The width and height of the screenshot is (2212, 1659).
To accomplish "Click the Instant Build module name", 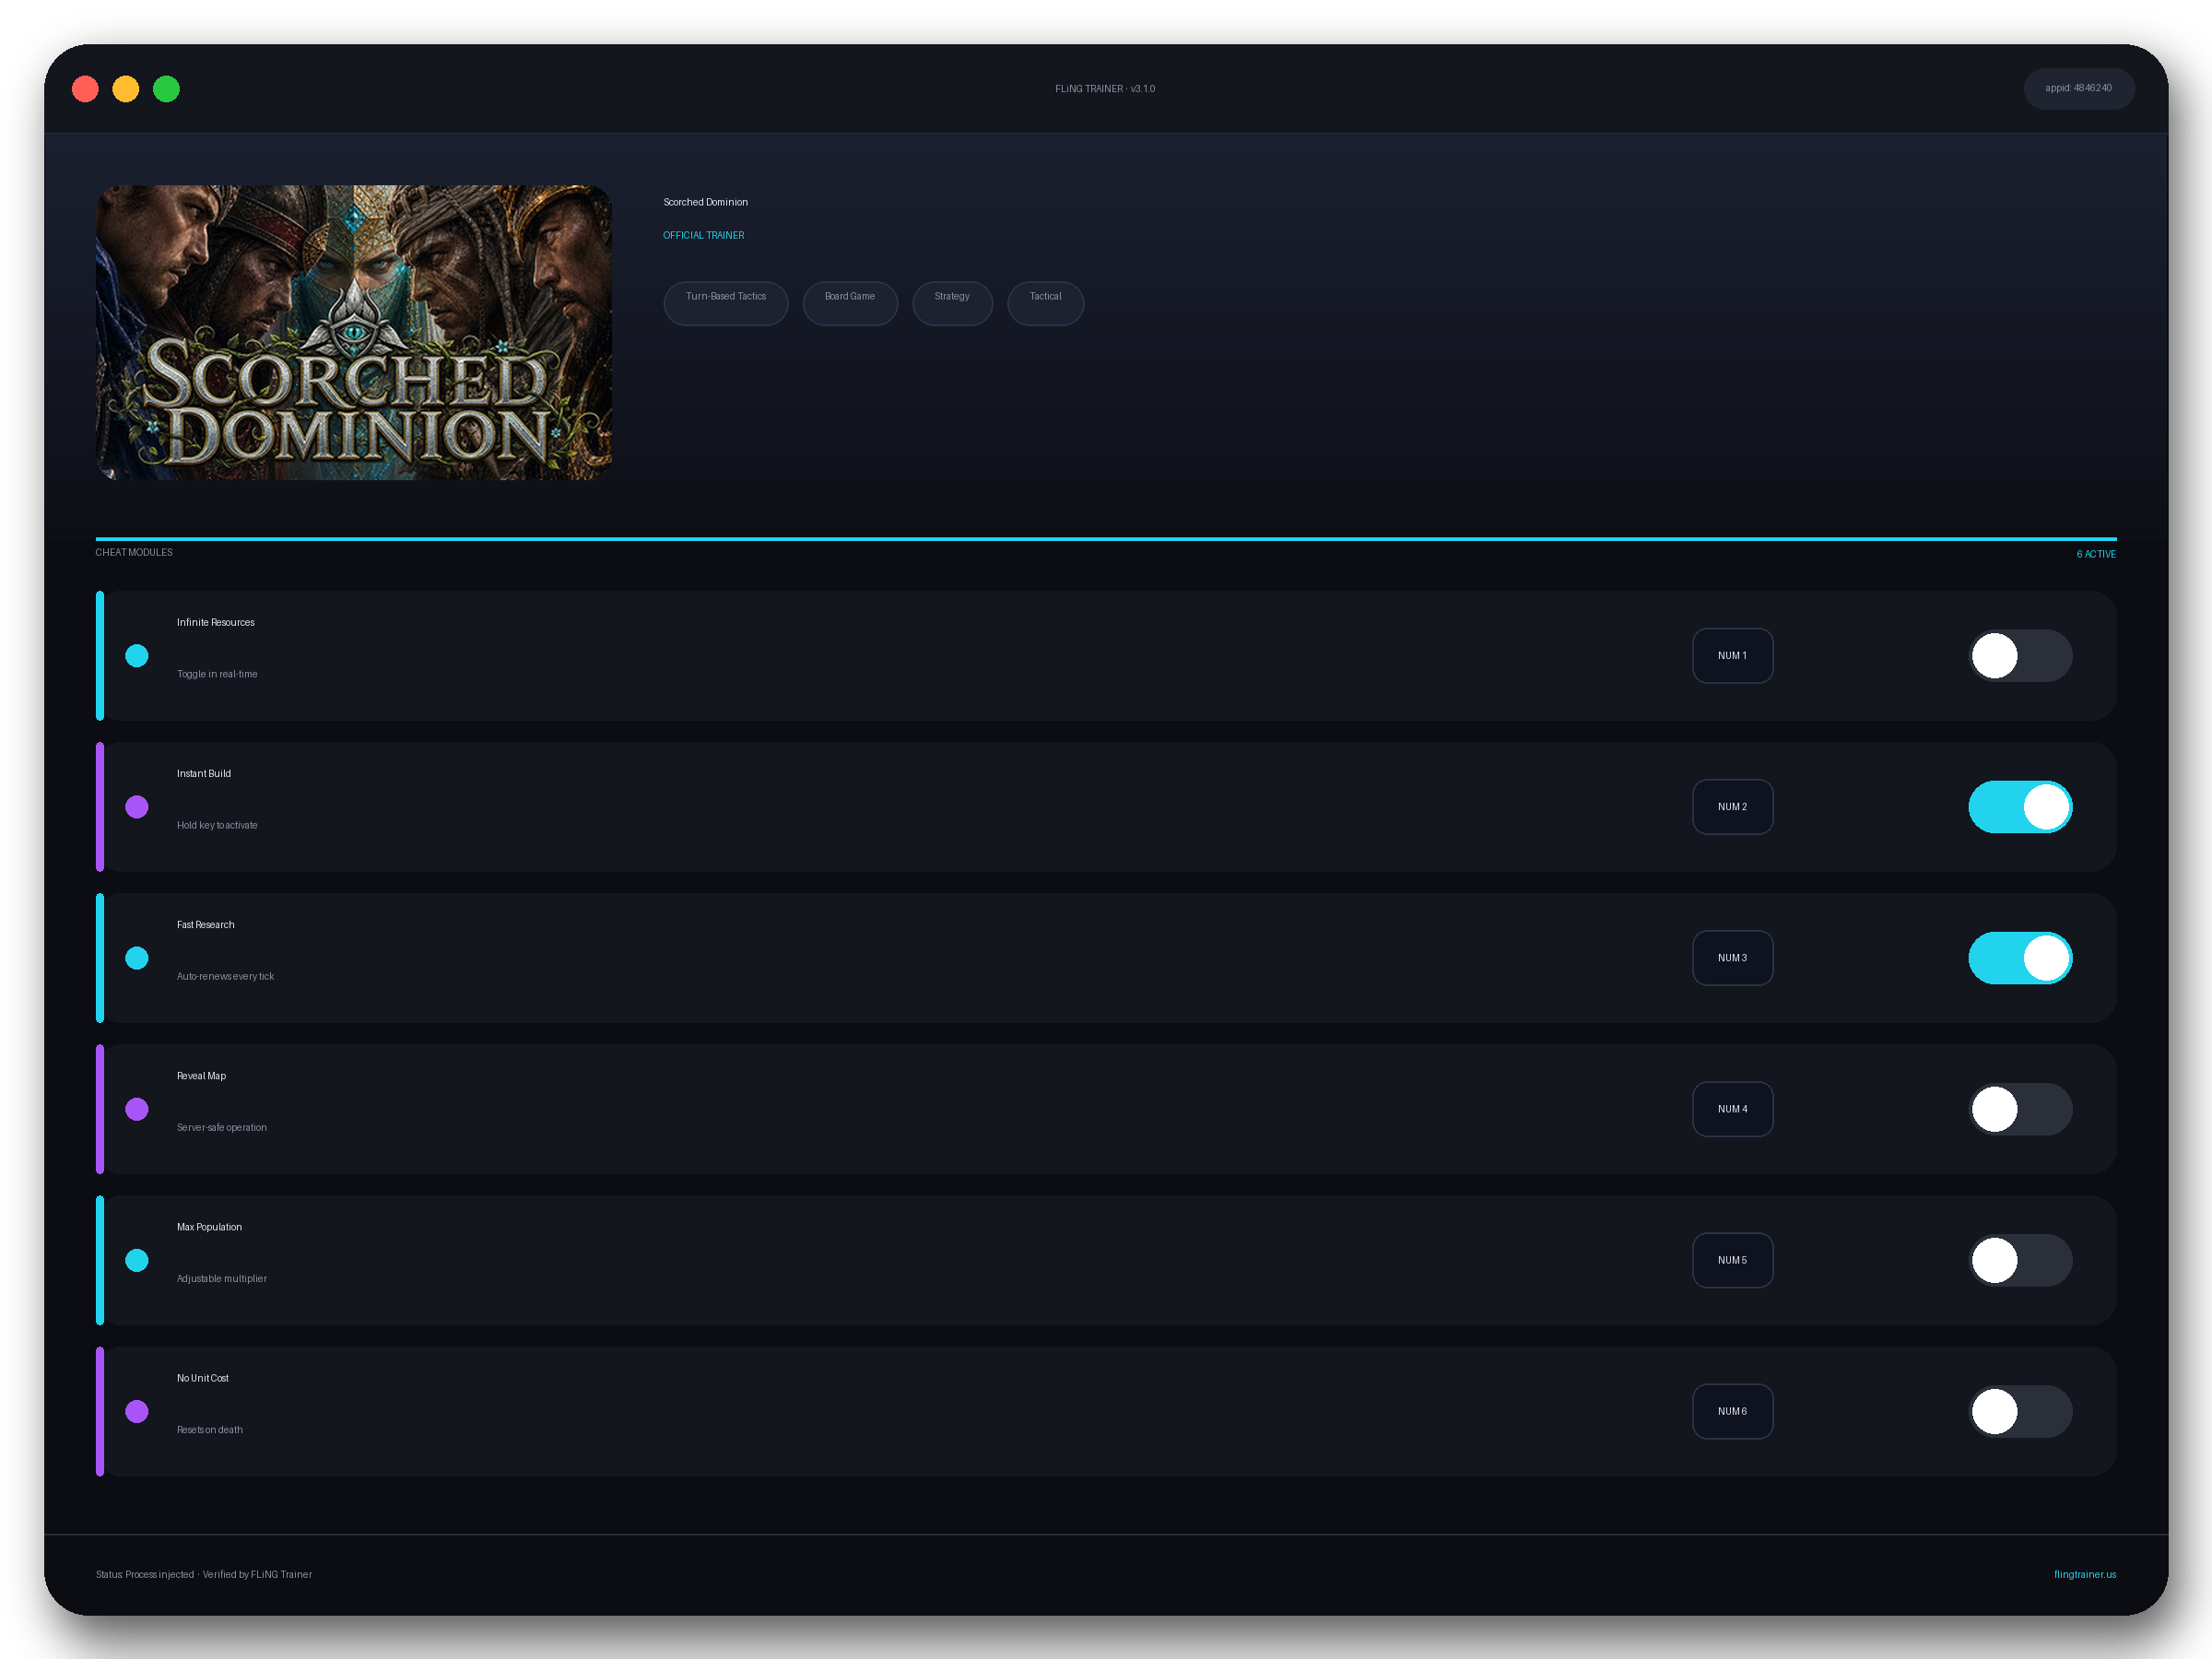I will pos(204,773).
